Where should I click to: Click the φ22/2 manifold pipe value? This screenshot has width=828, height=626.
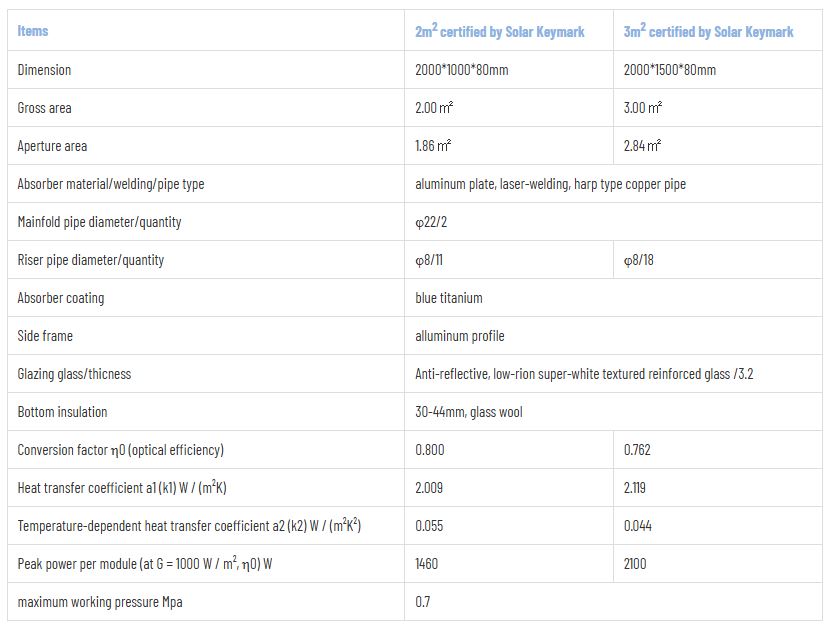click(x=431, y=222)
